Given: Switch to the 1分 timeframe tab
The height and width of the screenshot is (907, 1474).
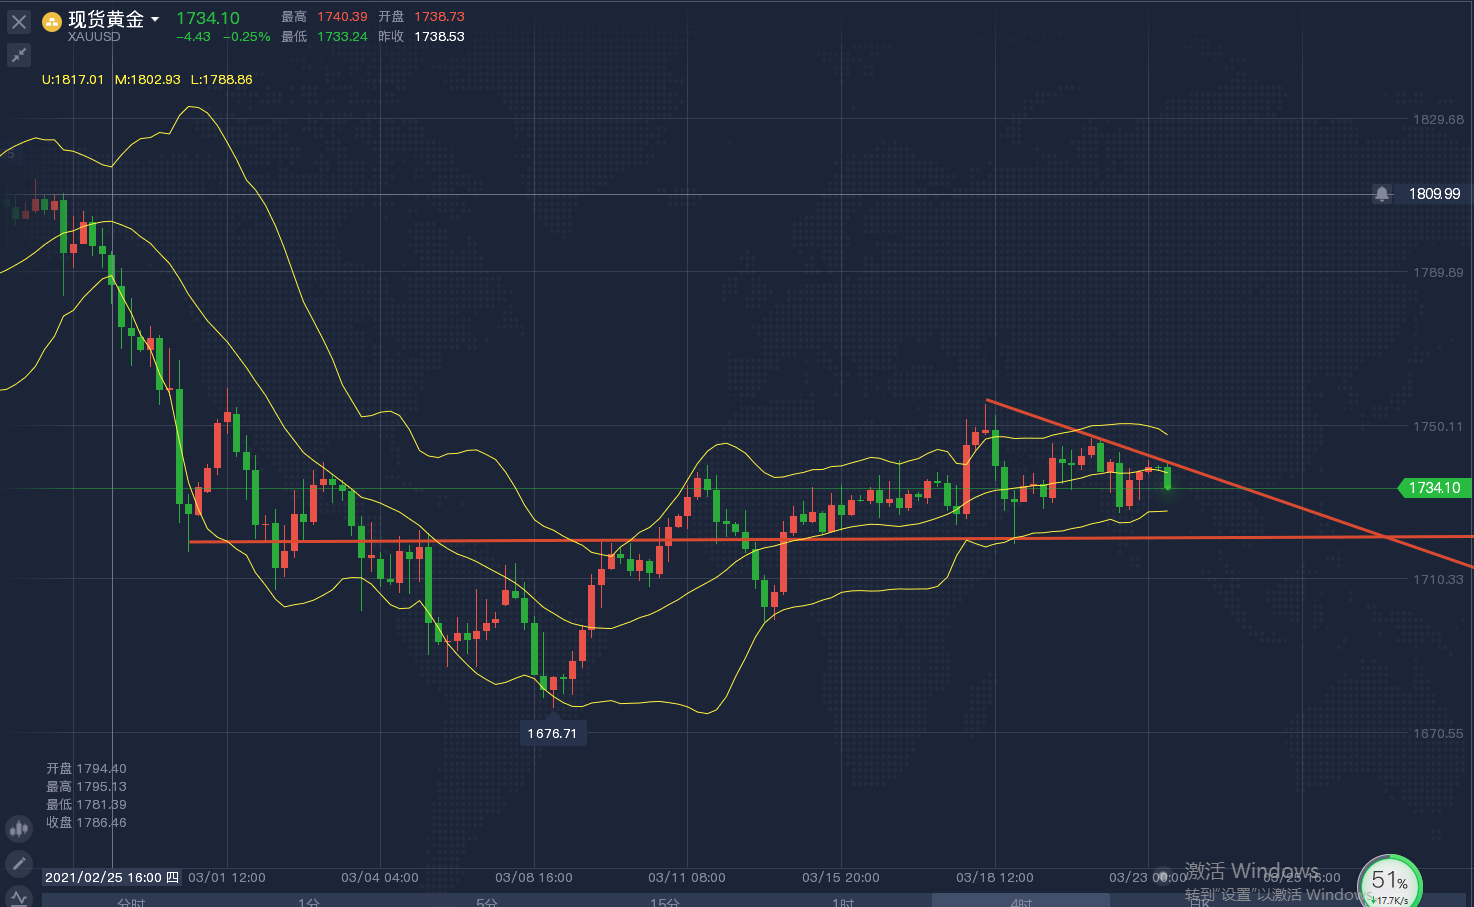Looking at the screenshot, I should click(x=308, y=902).
